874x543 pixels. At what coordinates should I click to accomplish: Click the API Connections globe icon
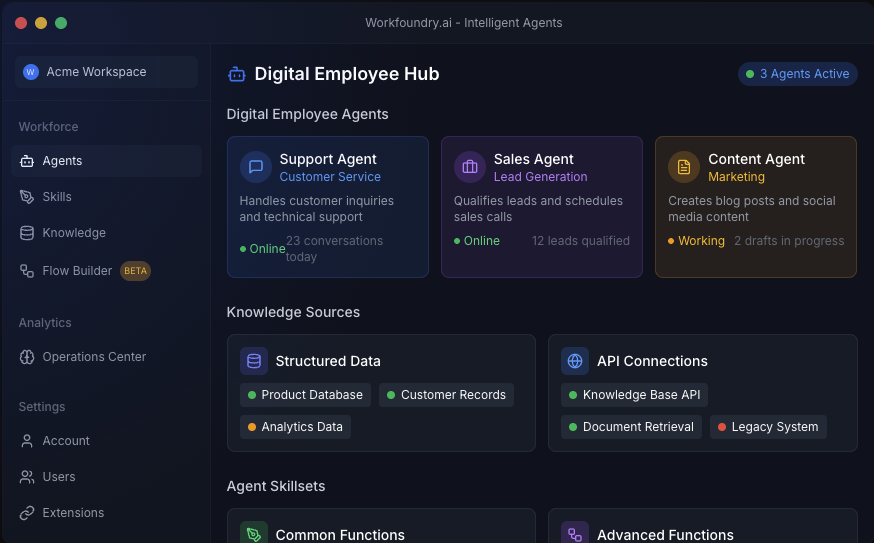(x=575, y=361)
